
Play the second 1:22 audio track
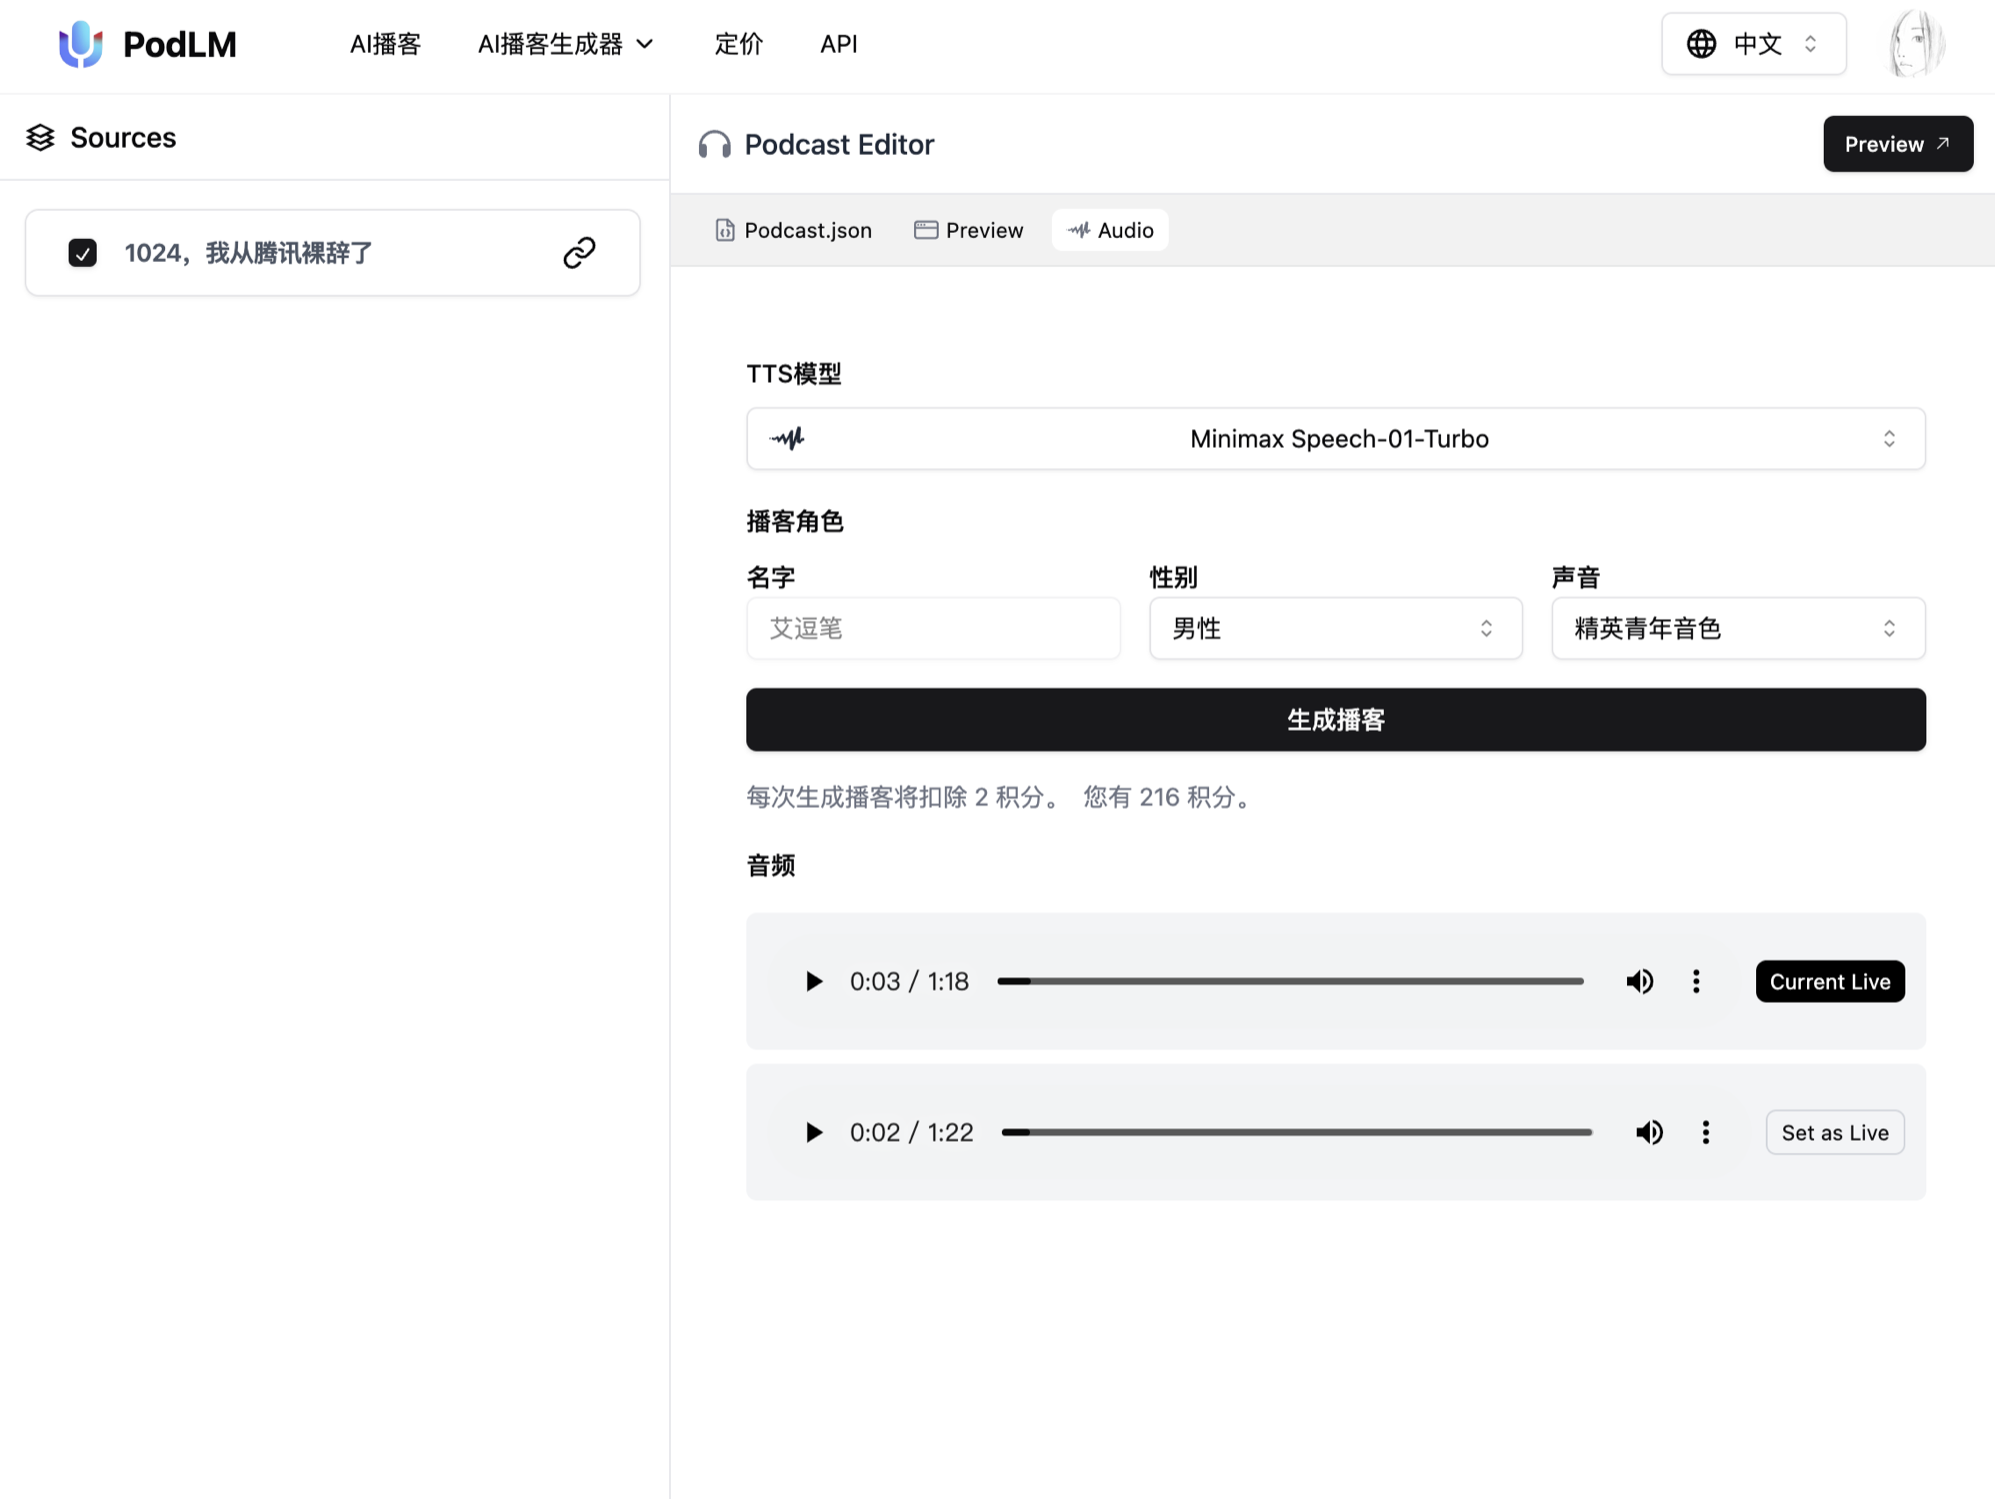814,1132
